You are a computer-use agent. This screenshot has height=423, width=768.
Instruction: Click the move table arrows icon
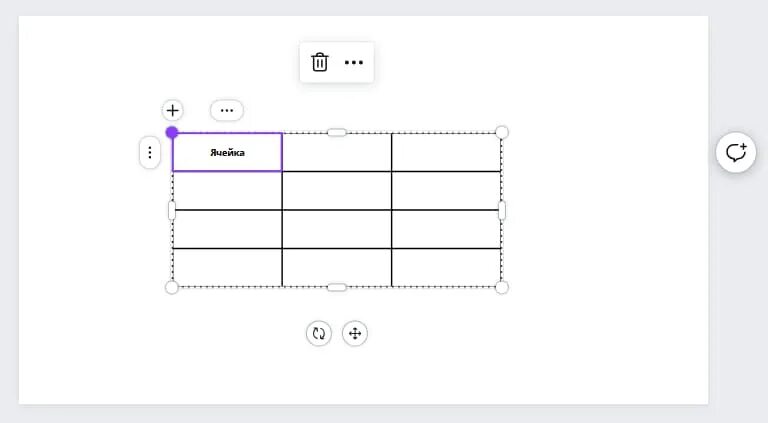coord(355,333)
